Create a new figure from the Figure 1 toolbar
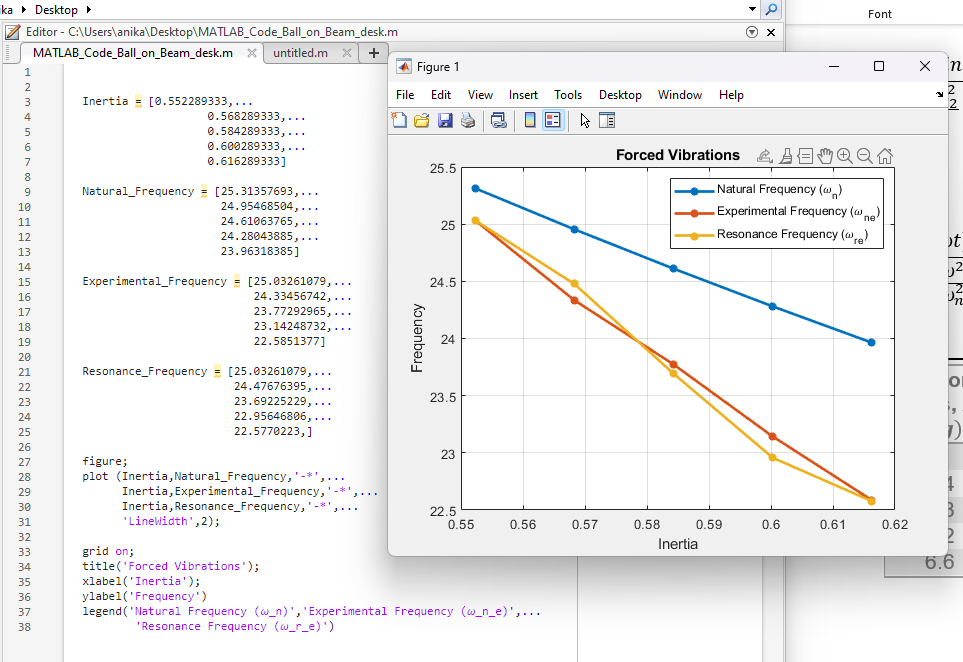963x662 pixels. tap(399, 120)
